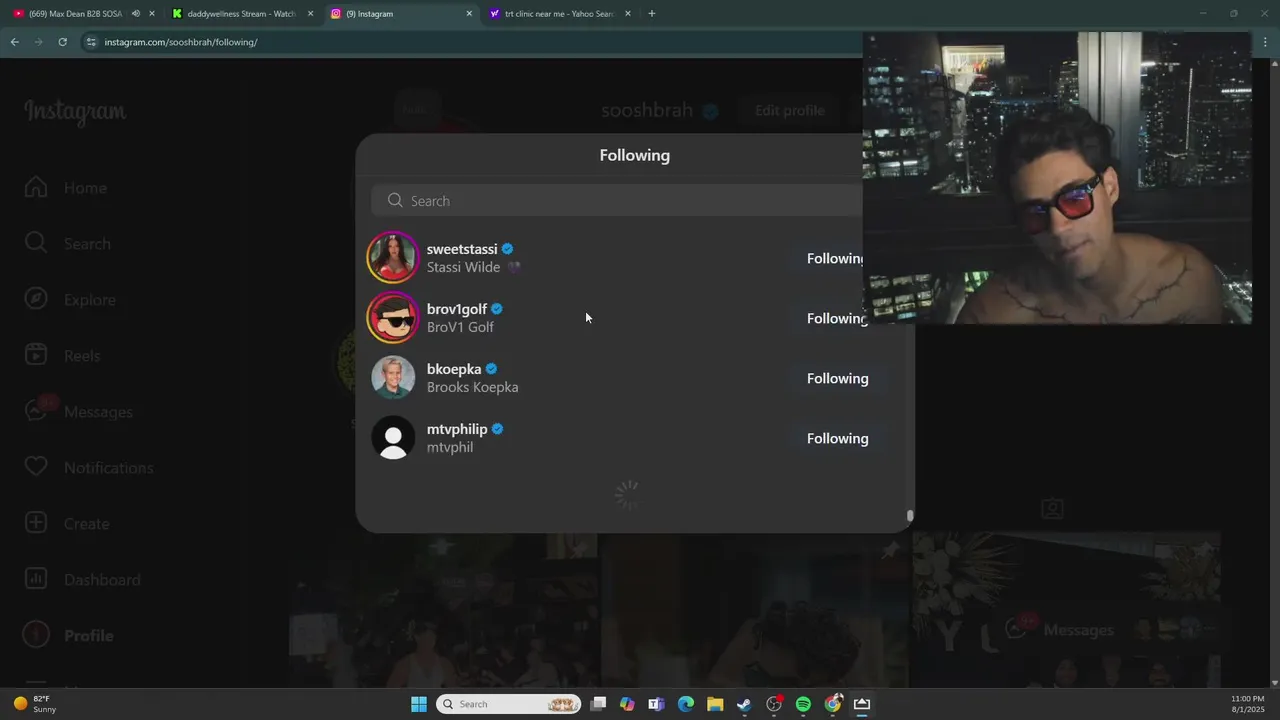This screenshot has width=1280, height=720.
Task: Click the mtvphilip default avatar
Action: [393, 438]
